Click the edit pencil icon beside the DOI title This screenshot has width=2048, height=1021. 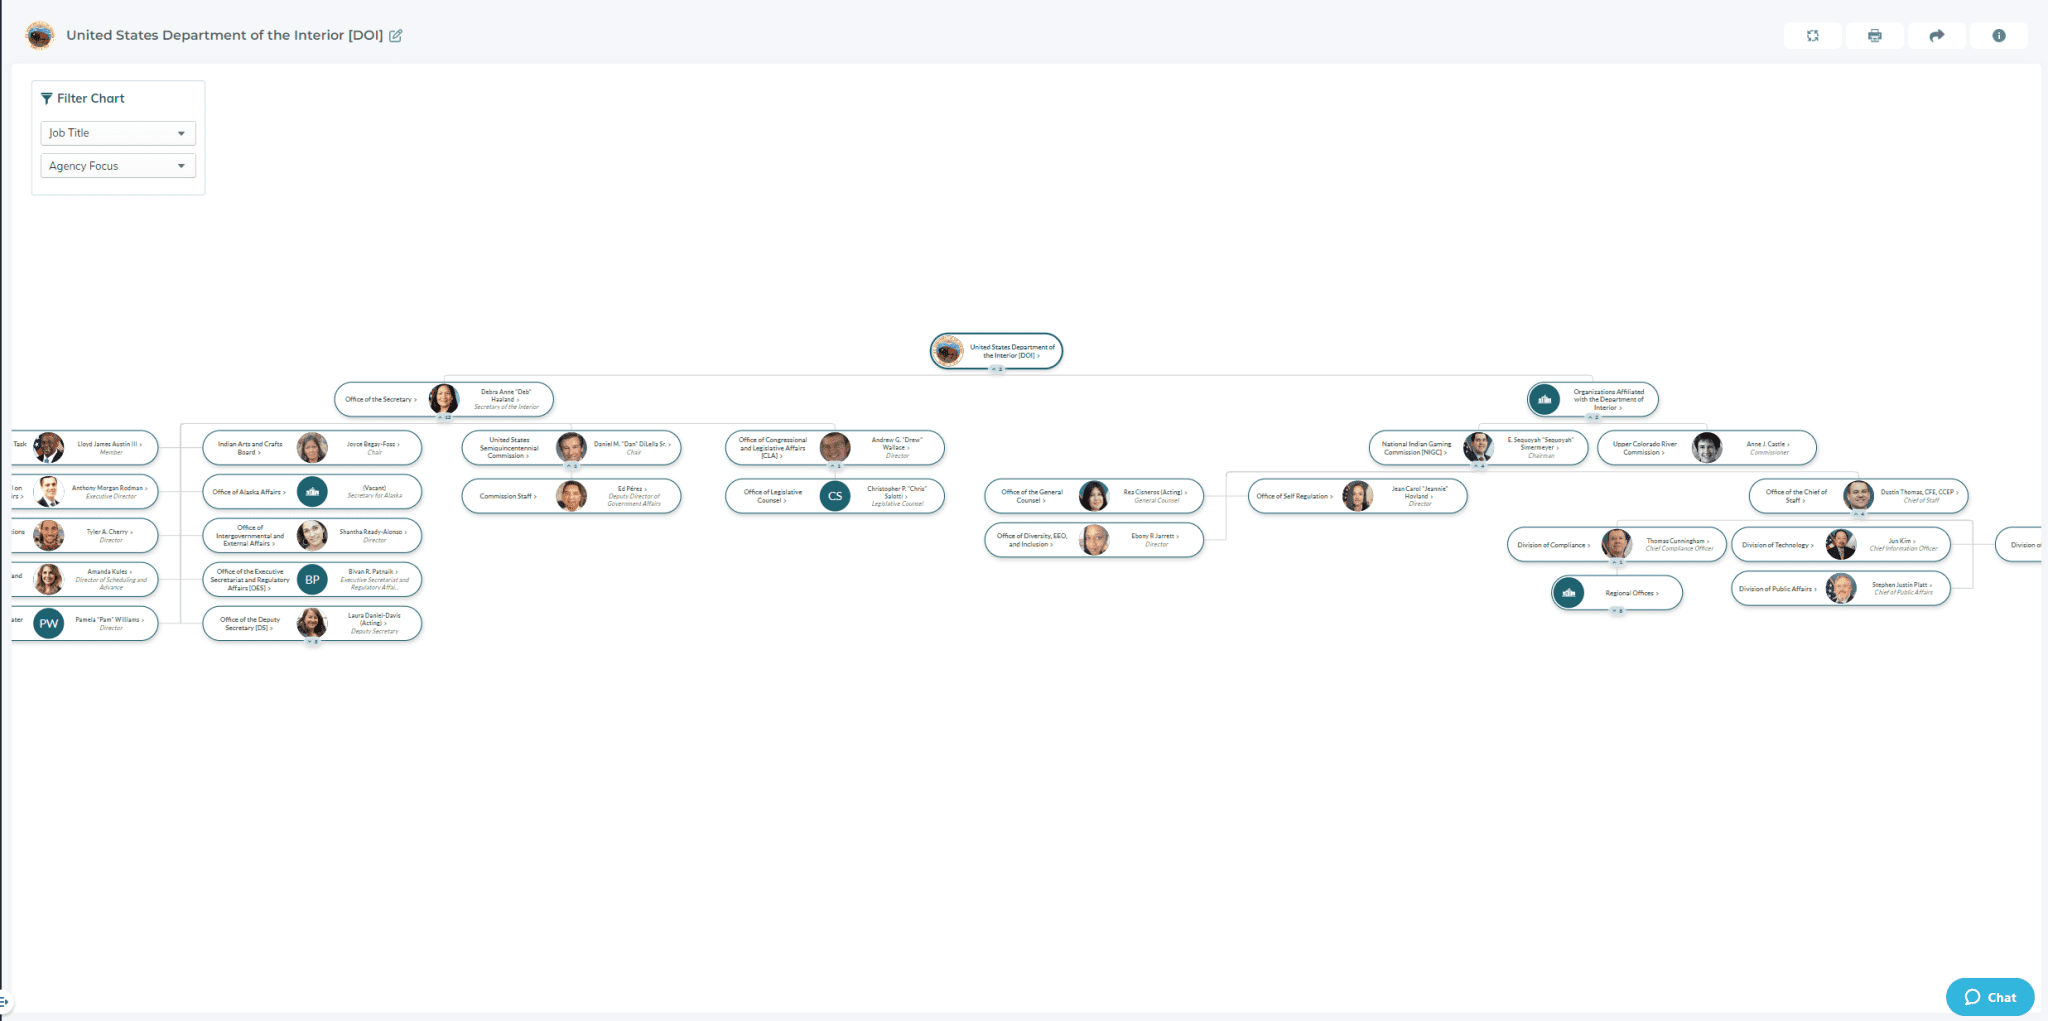pos(396,35)
